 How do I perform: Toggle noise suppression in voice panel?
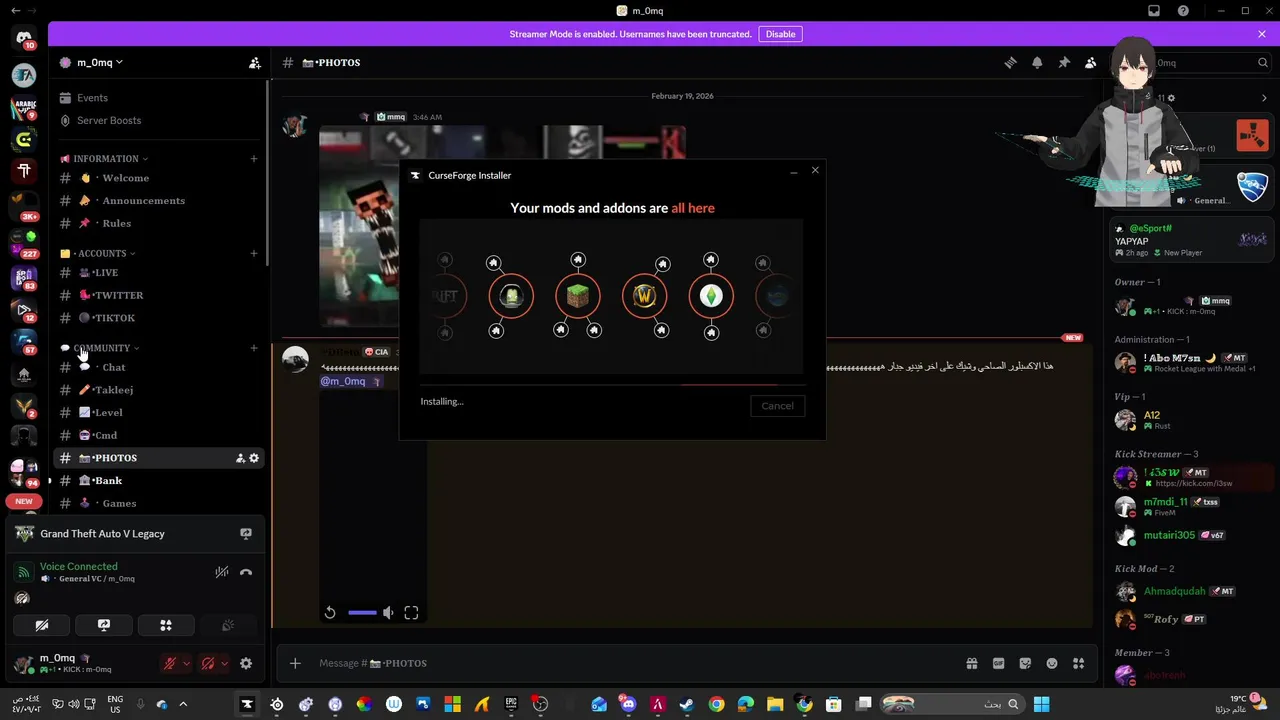pyautogui.click(x=222, y=572)
